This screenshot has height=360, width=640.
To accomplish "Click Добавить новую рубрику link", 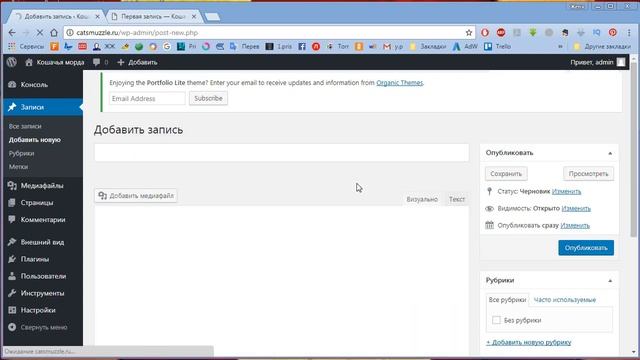I will pyautogui.click(x=529, y=342).
